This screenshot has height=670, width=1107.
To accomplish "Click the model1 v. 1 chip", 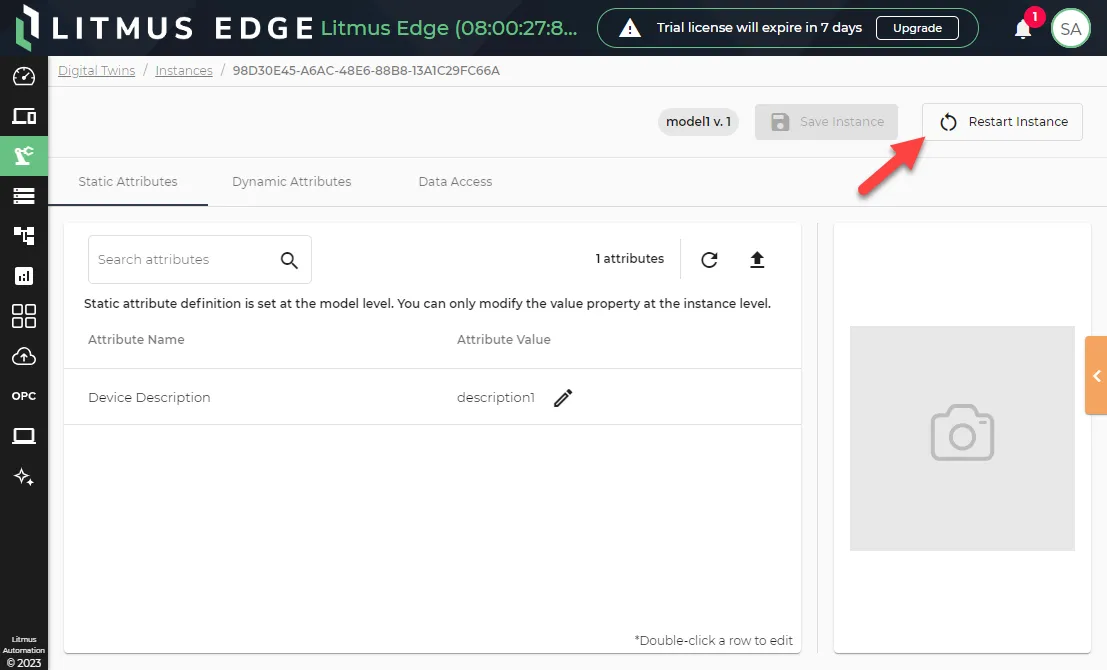I will [x=698, y=121].
